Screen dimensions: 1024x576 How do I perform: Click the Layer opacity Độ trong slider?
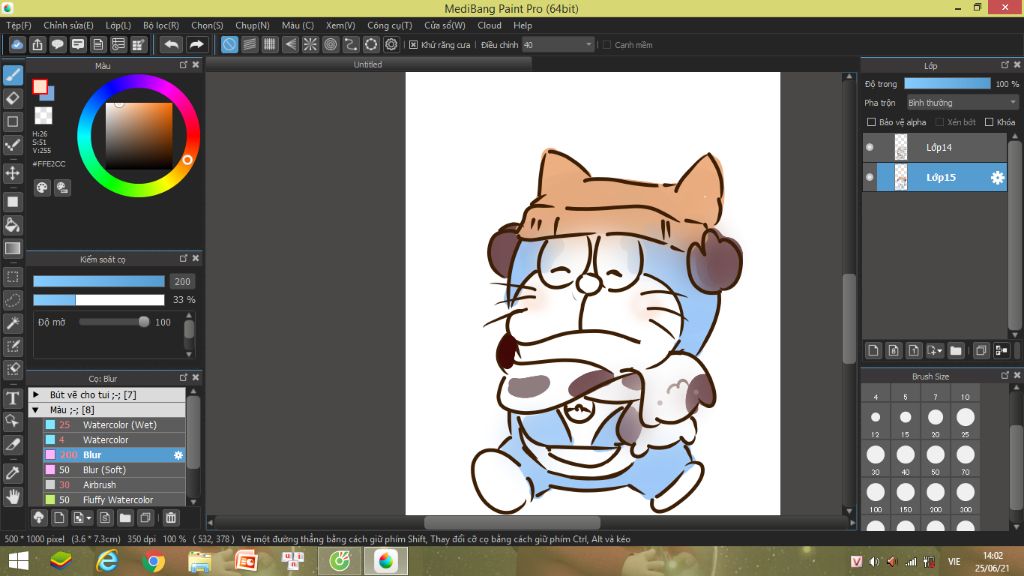[x=947, y=84]
